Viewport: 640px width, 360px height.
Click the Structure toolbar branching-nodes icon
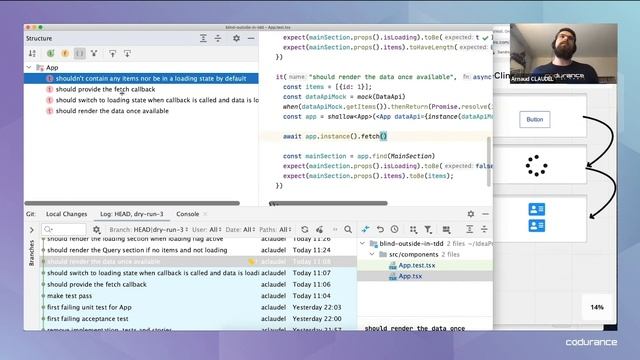[x=94, y=53]
